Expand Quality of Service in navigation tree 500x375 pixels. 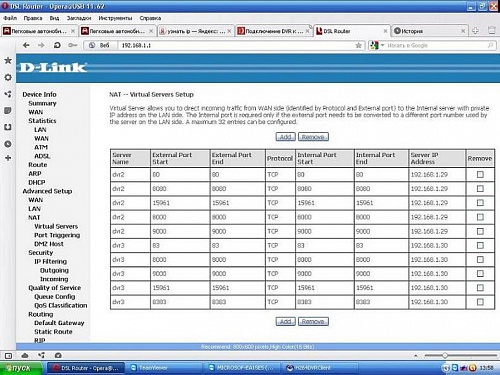tap(55, 288)
